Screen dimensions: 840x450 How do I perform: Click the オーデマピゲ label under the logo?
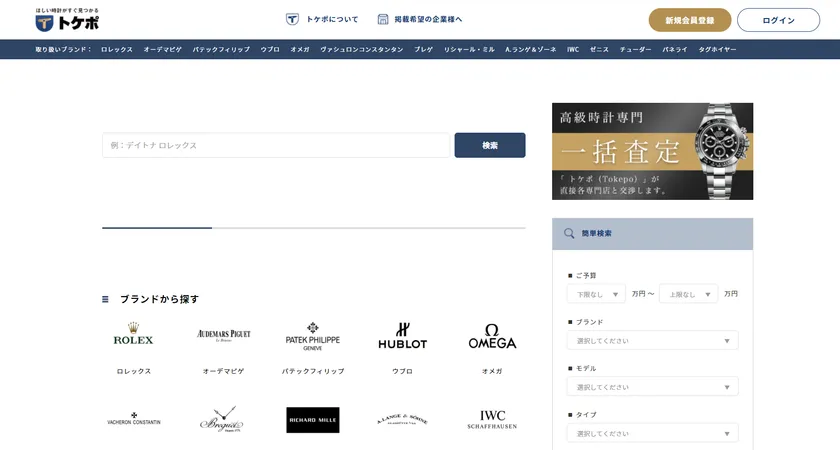[x=223, y=371]
